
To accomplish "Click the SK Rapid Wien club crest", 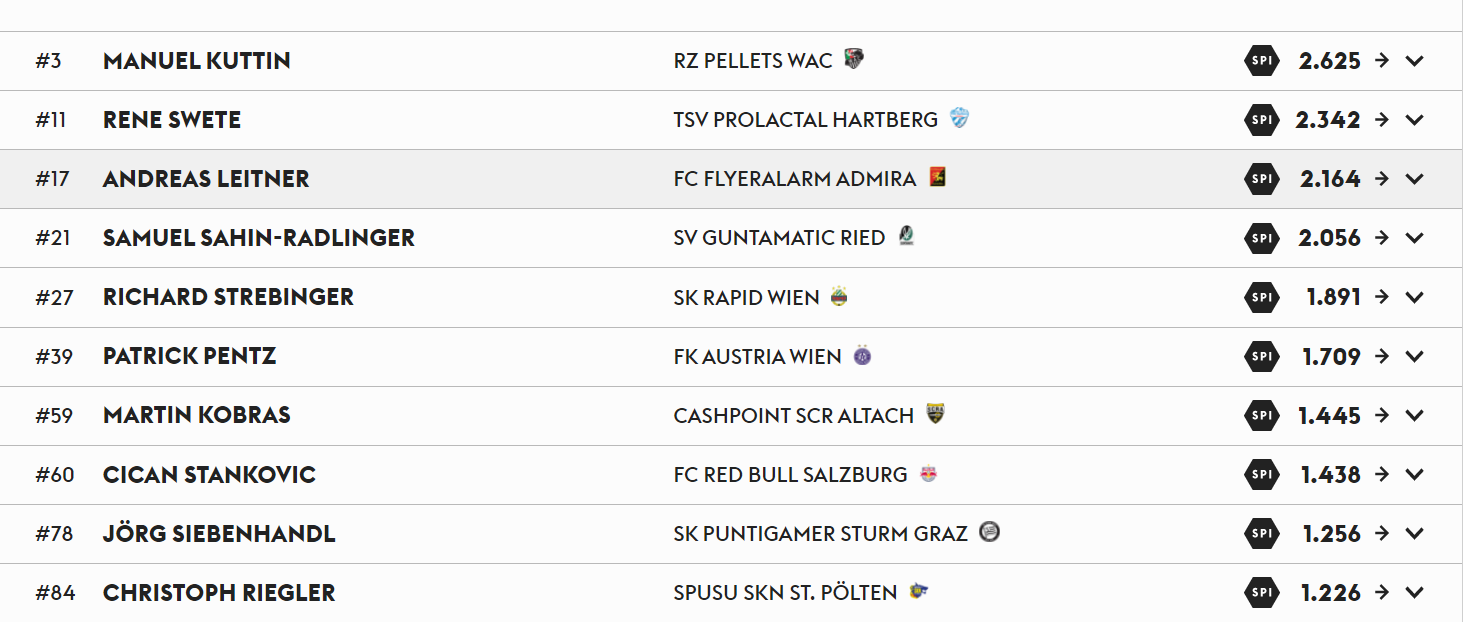I will (x=839, y=296).
